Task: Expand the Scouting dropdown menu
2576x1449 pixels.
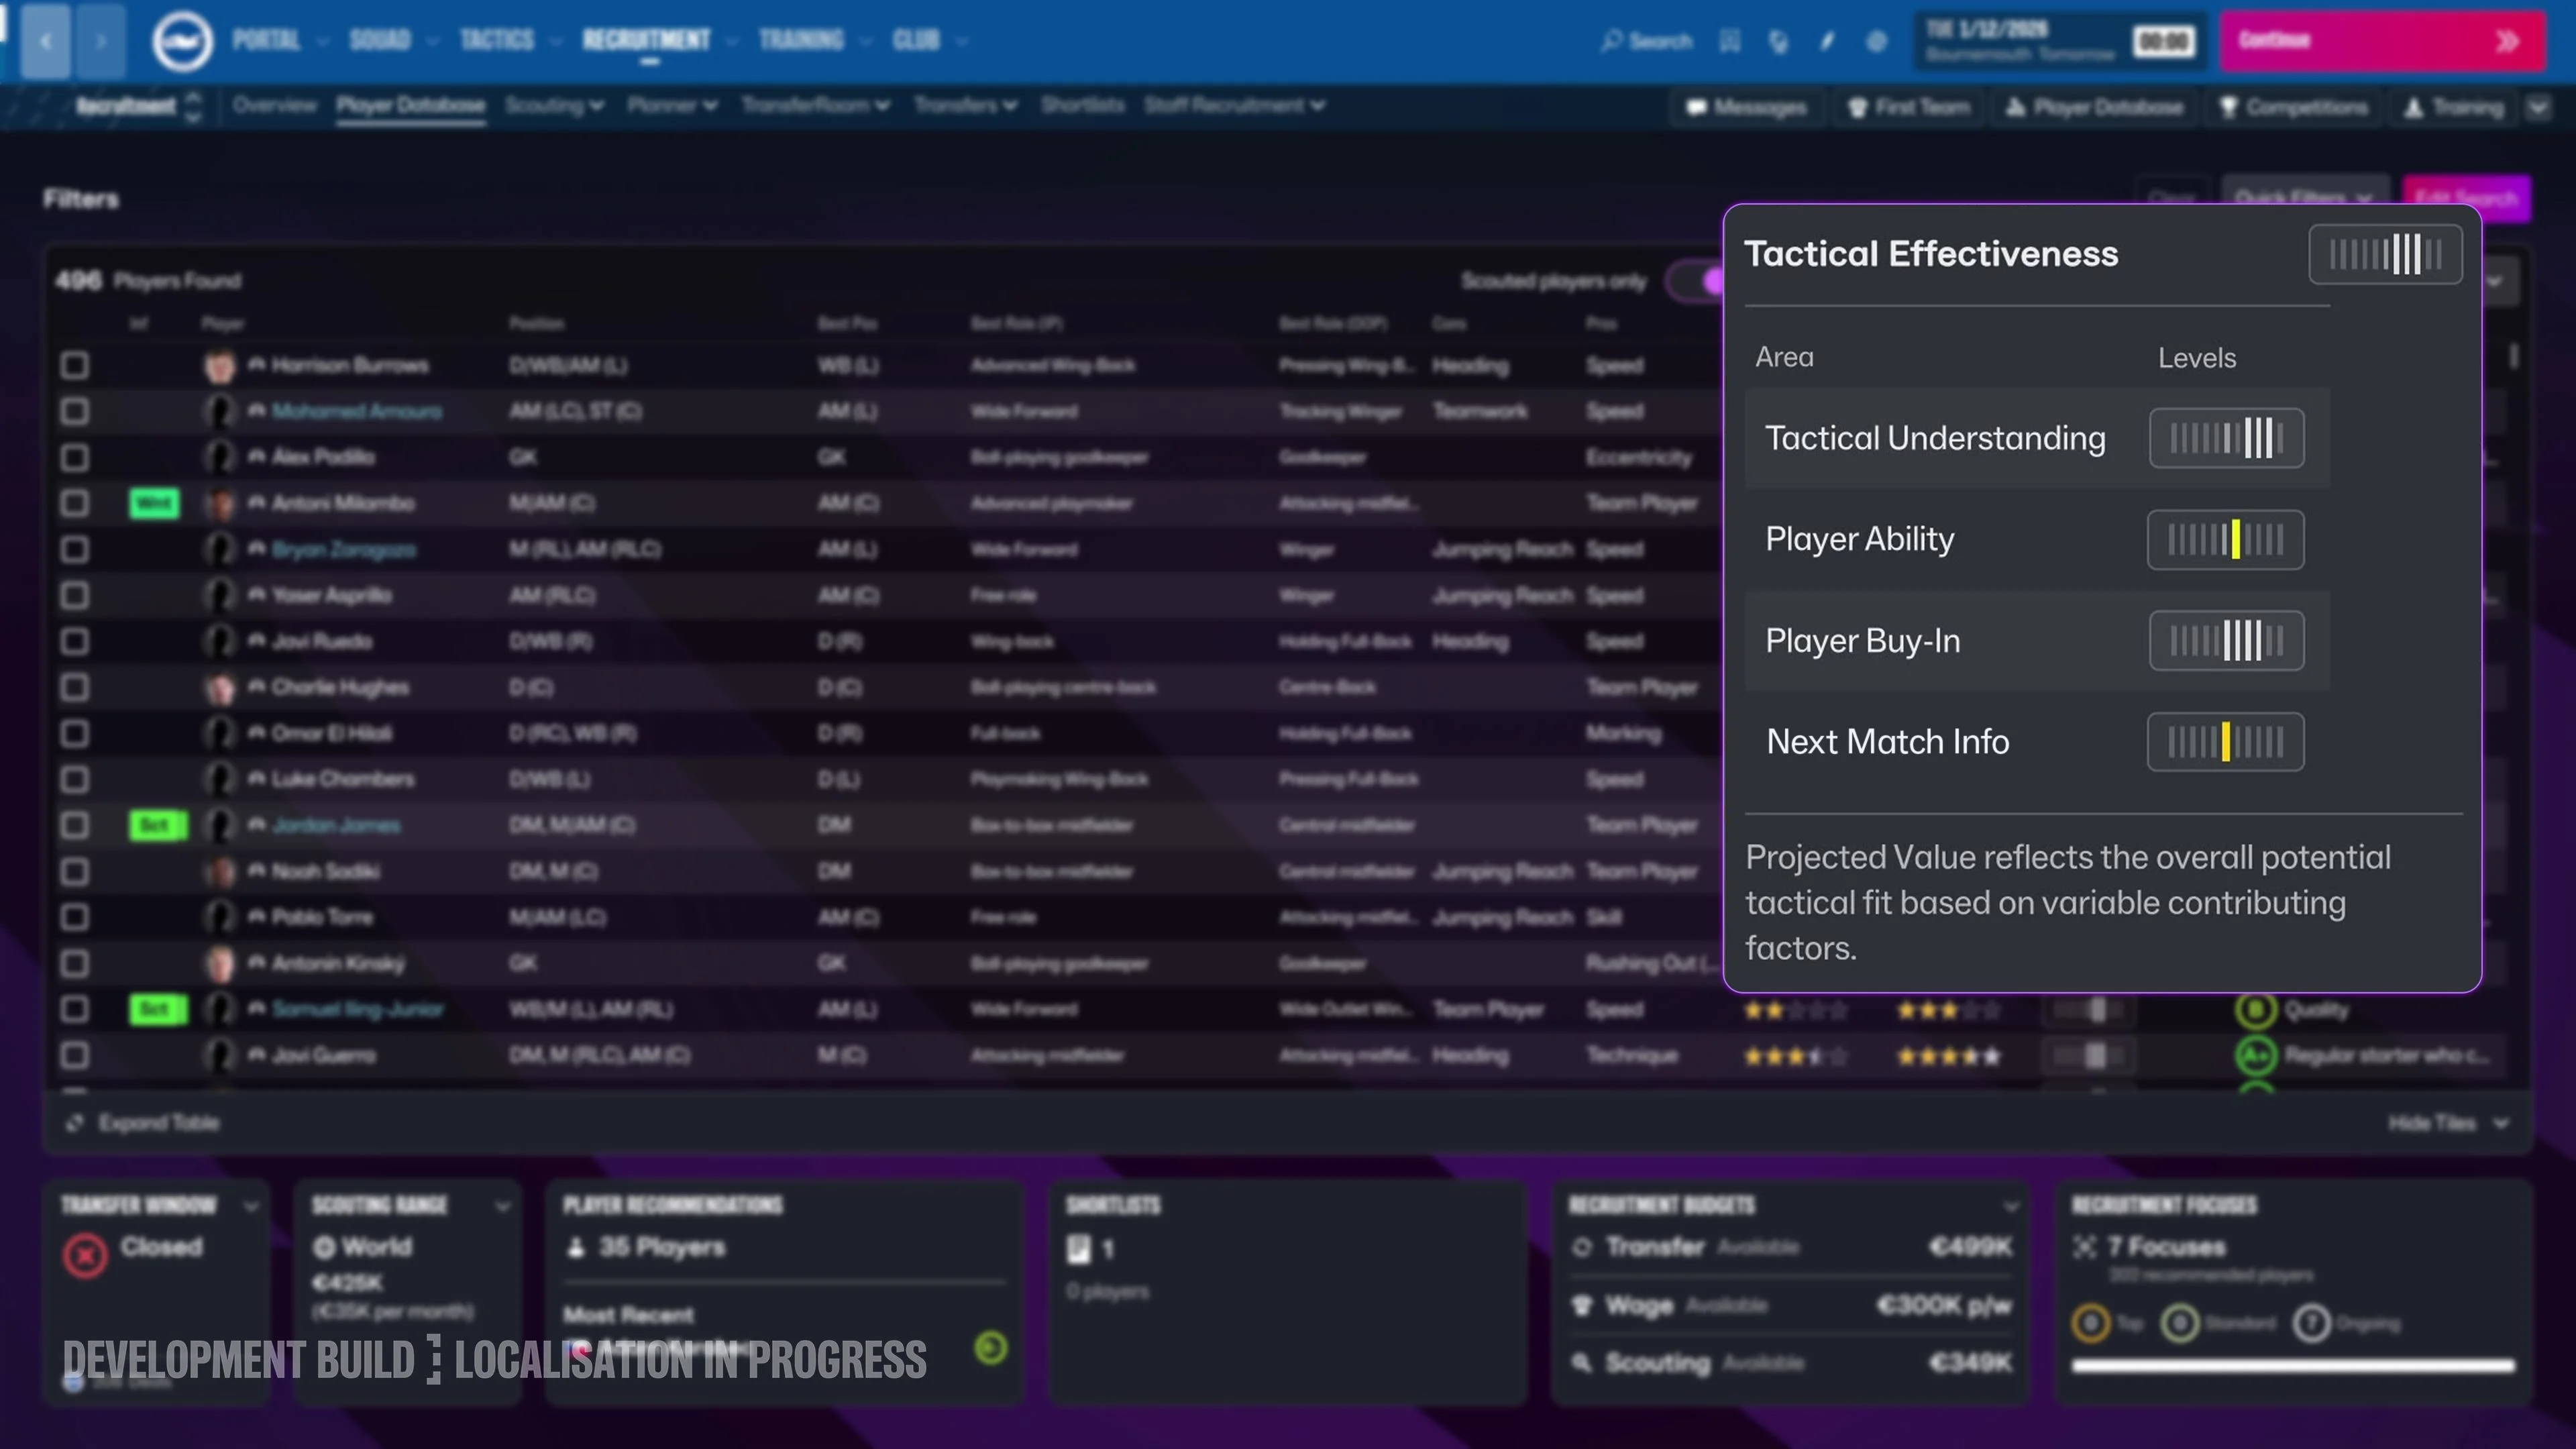Action: tap(554, 105)
